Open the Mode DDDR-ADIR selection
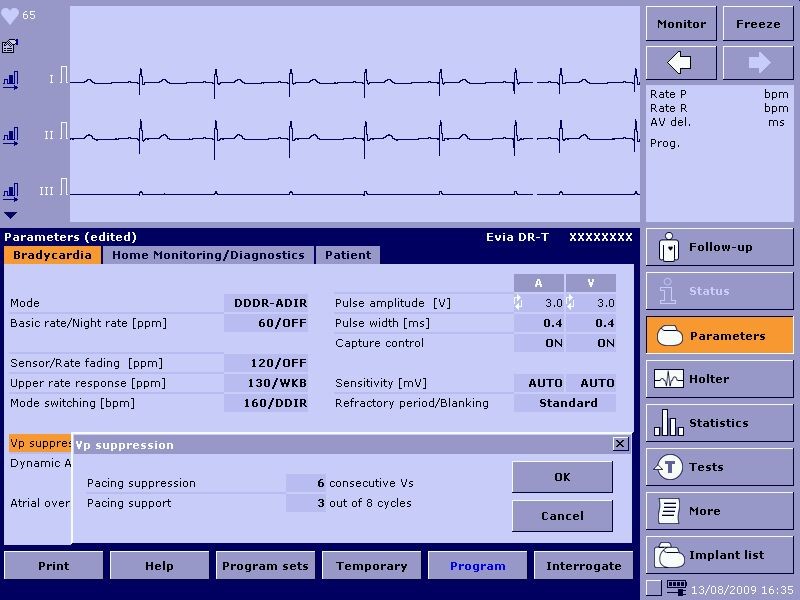The image size is (800, 600). pos(265,303)
